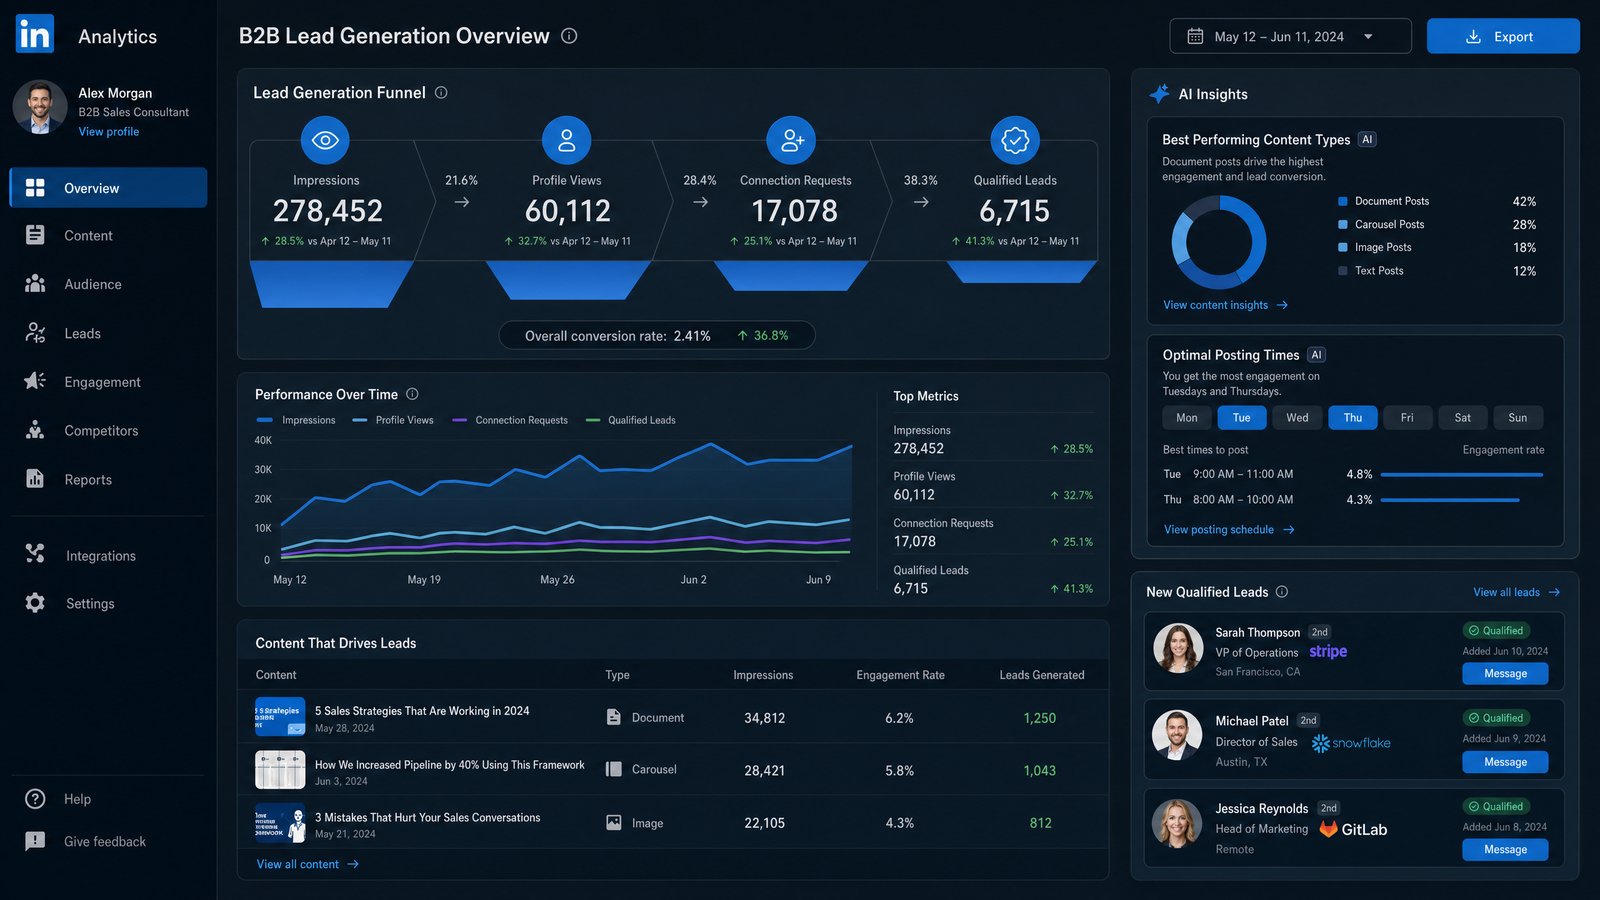Click the Profile Views person icon in funnel
Image resolution: width=1600 pixels, height=900 pixels.
566,140
